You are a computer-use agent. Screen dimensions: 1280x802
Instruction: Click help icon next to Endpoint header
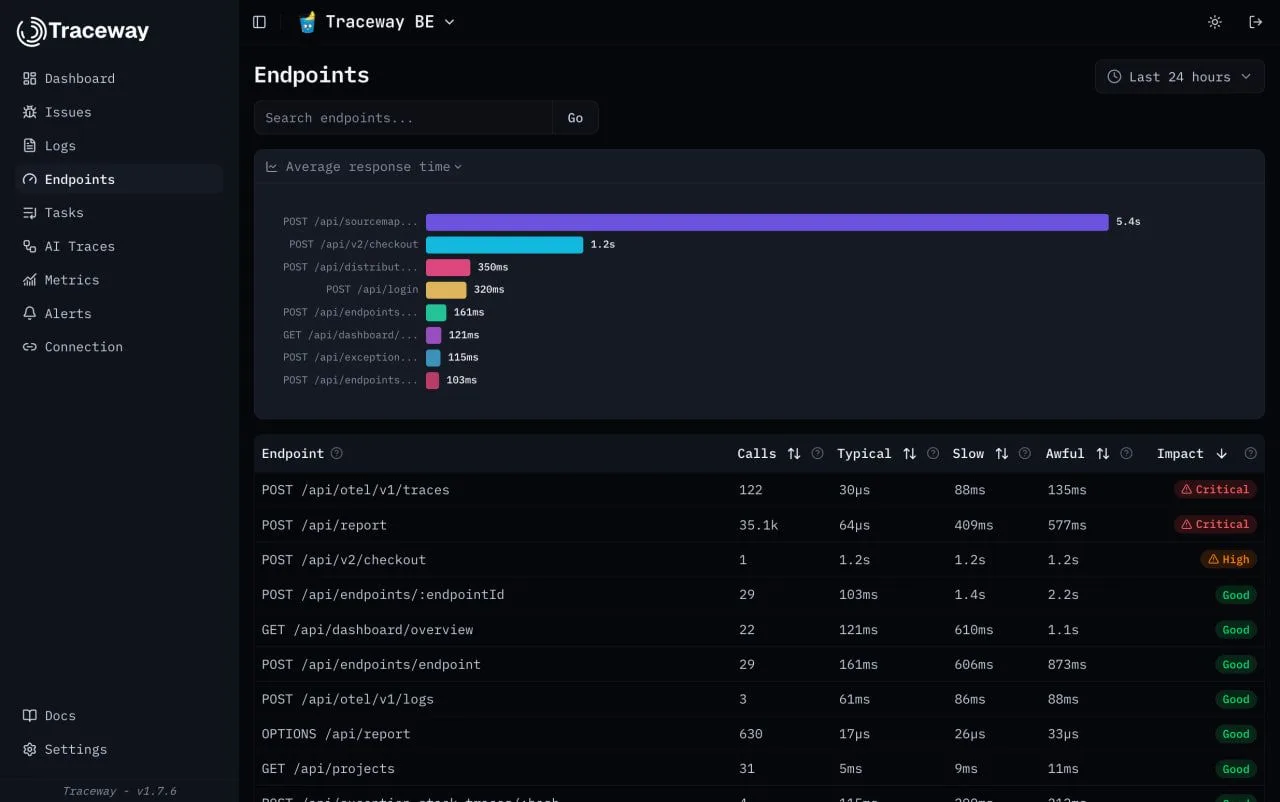point(337,454)
